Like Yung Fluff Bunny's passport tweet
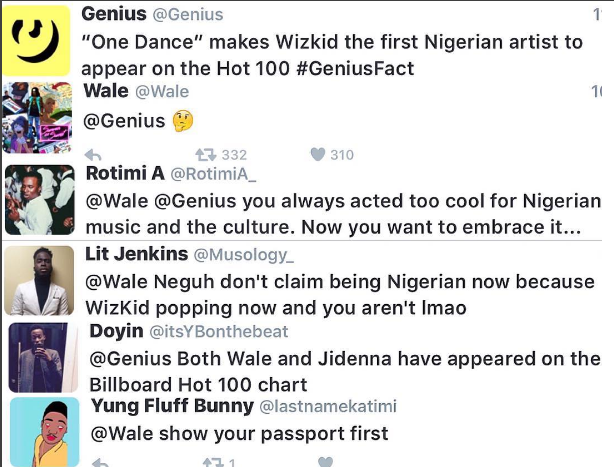Image resolution: width=614 pixels, height=467 pixels. pyautogui.click(x=323, y=462)
